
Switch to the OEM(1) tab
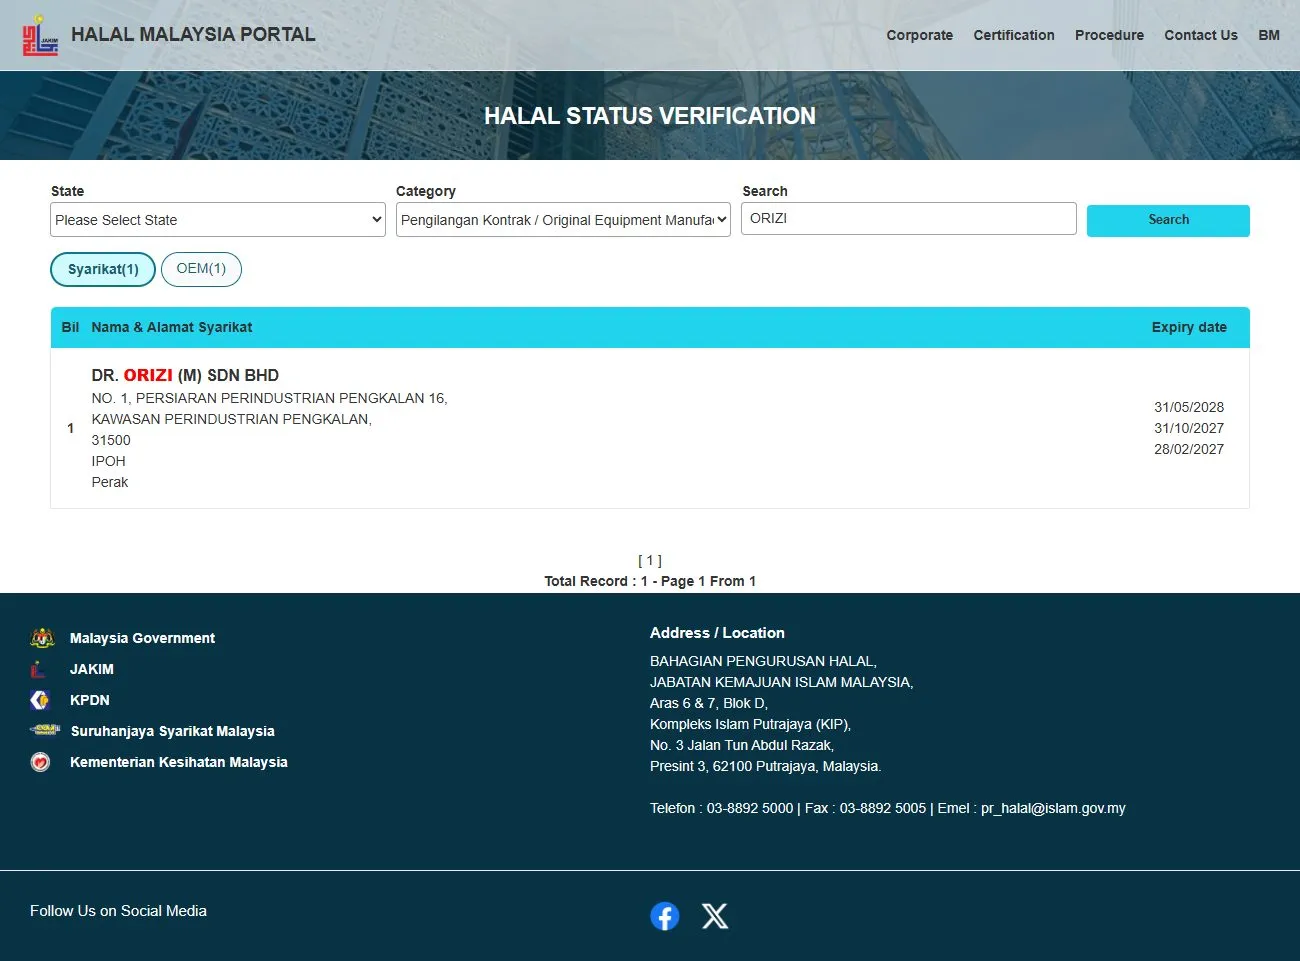point(201,269)
